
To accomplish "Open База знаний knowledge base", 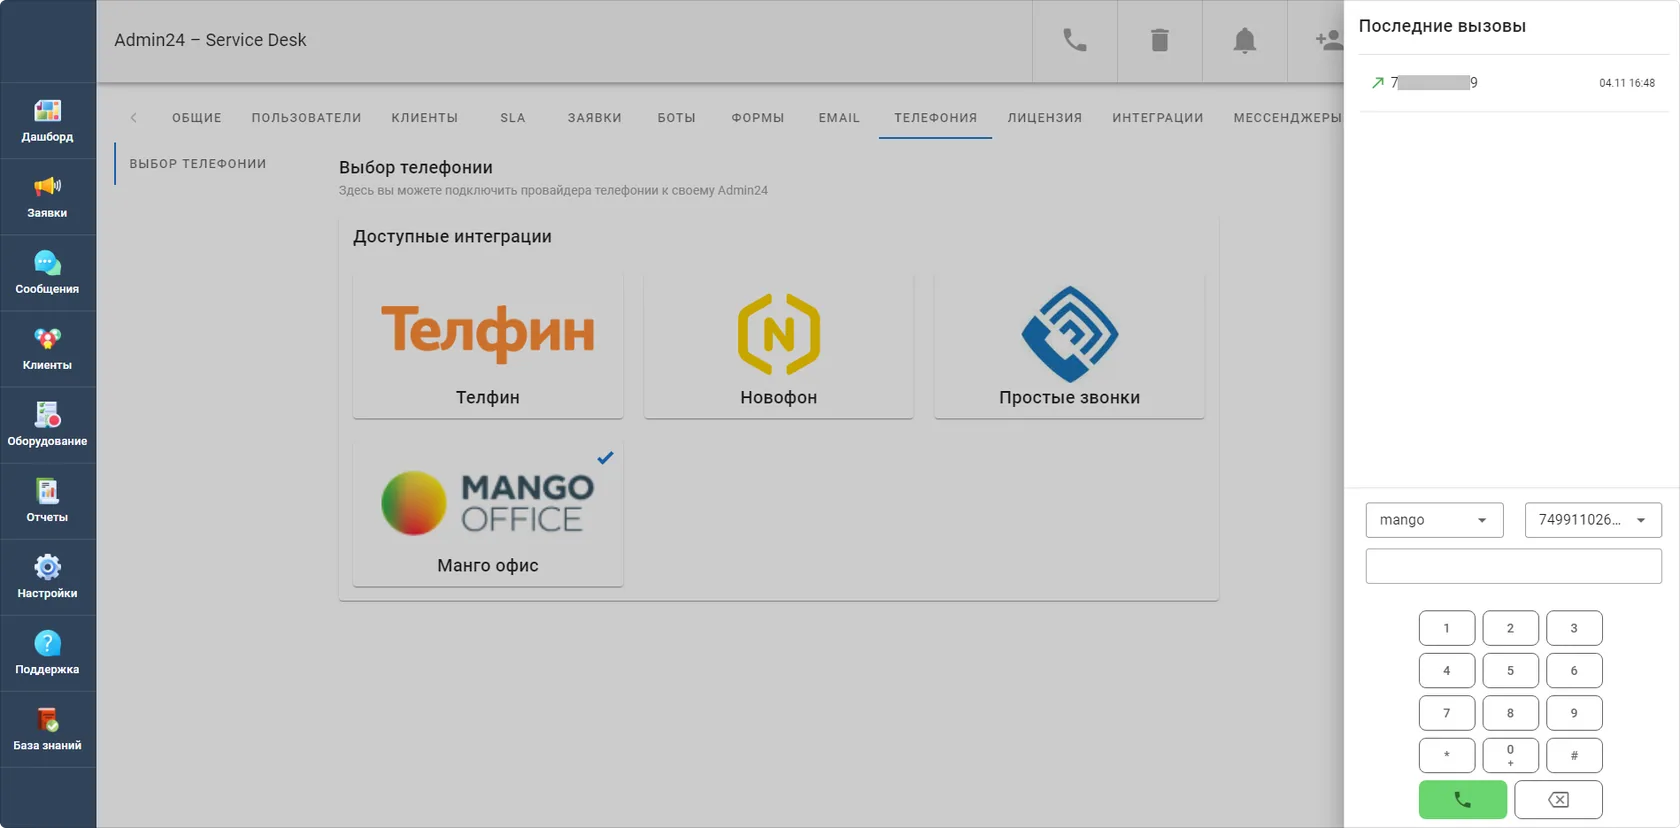I will pyautogui.click(x=47, y=729).
